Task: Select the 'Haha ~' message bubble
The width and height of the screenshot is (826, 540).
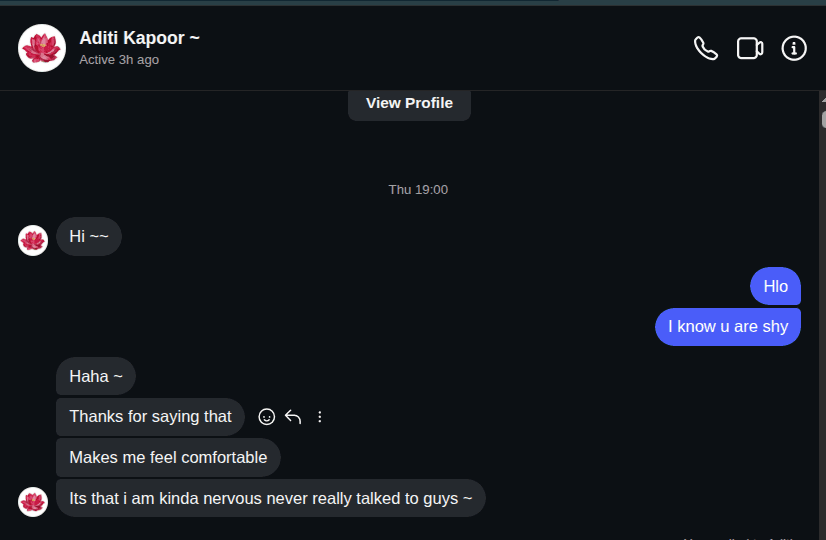Action: (x=95, y=377)
